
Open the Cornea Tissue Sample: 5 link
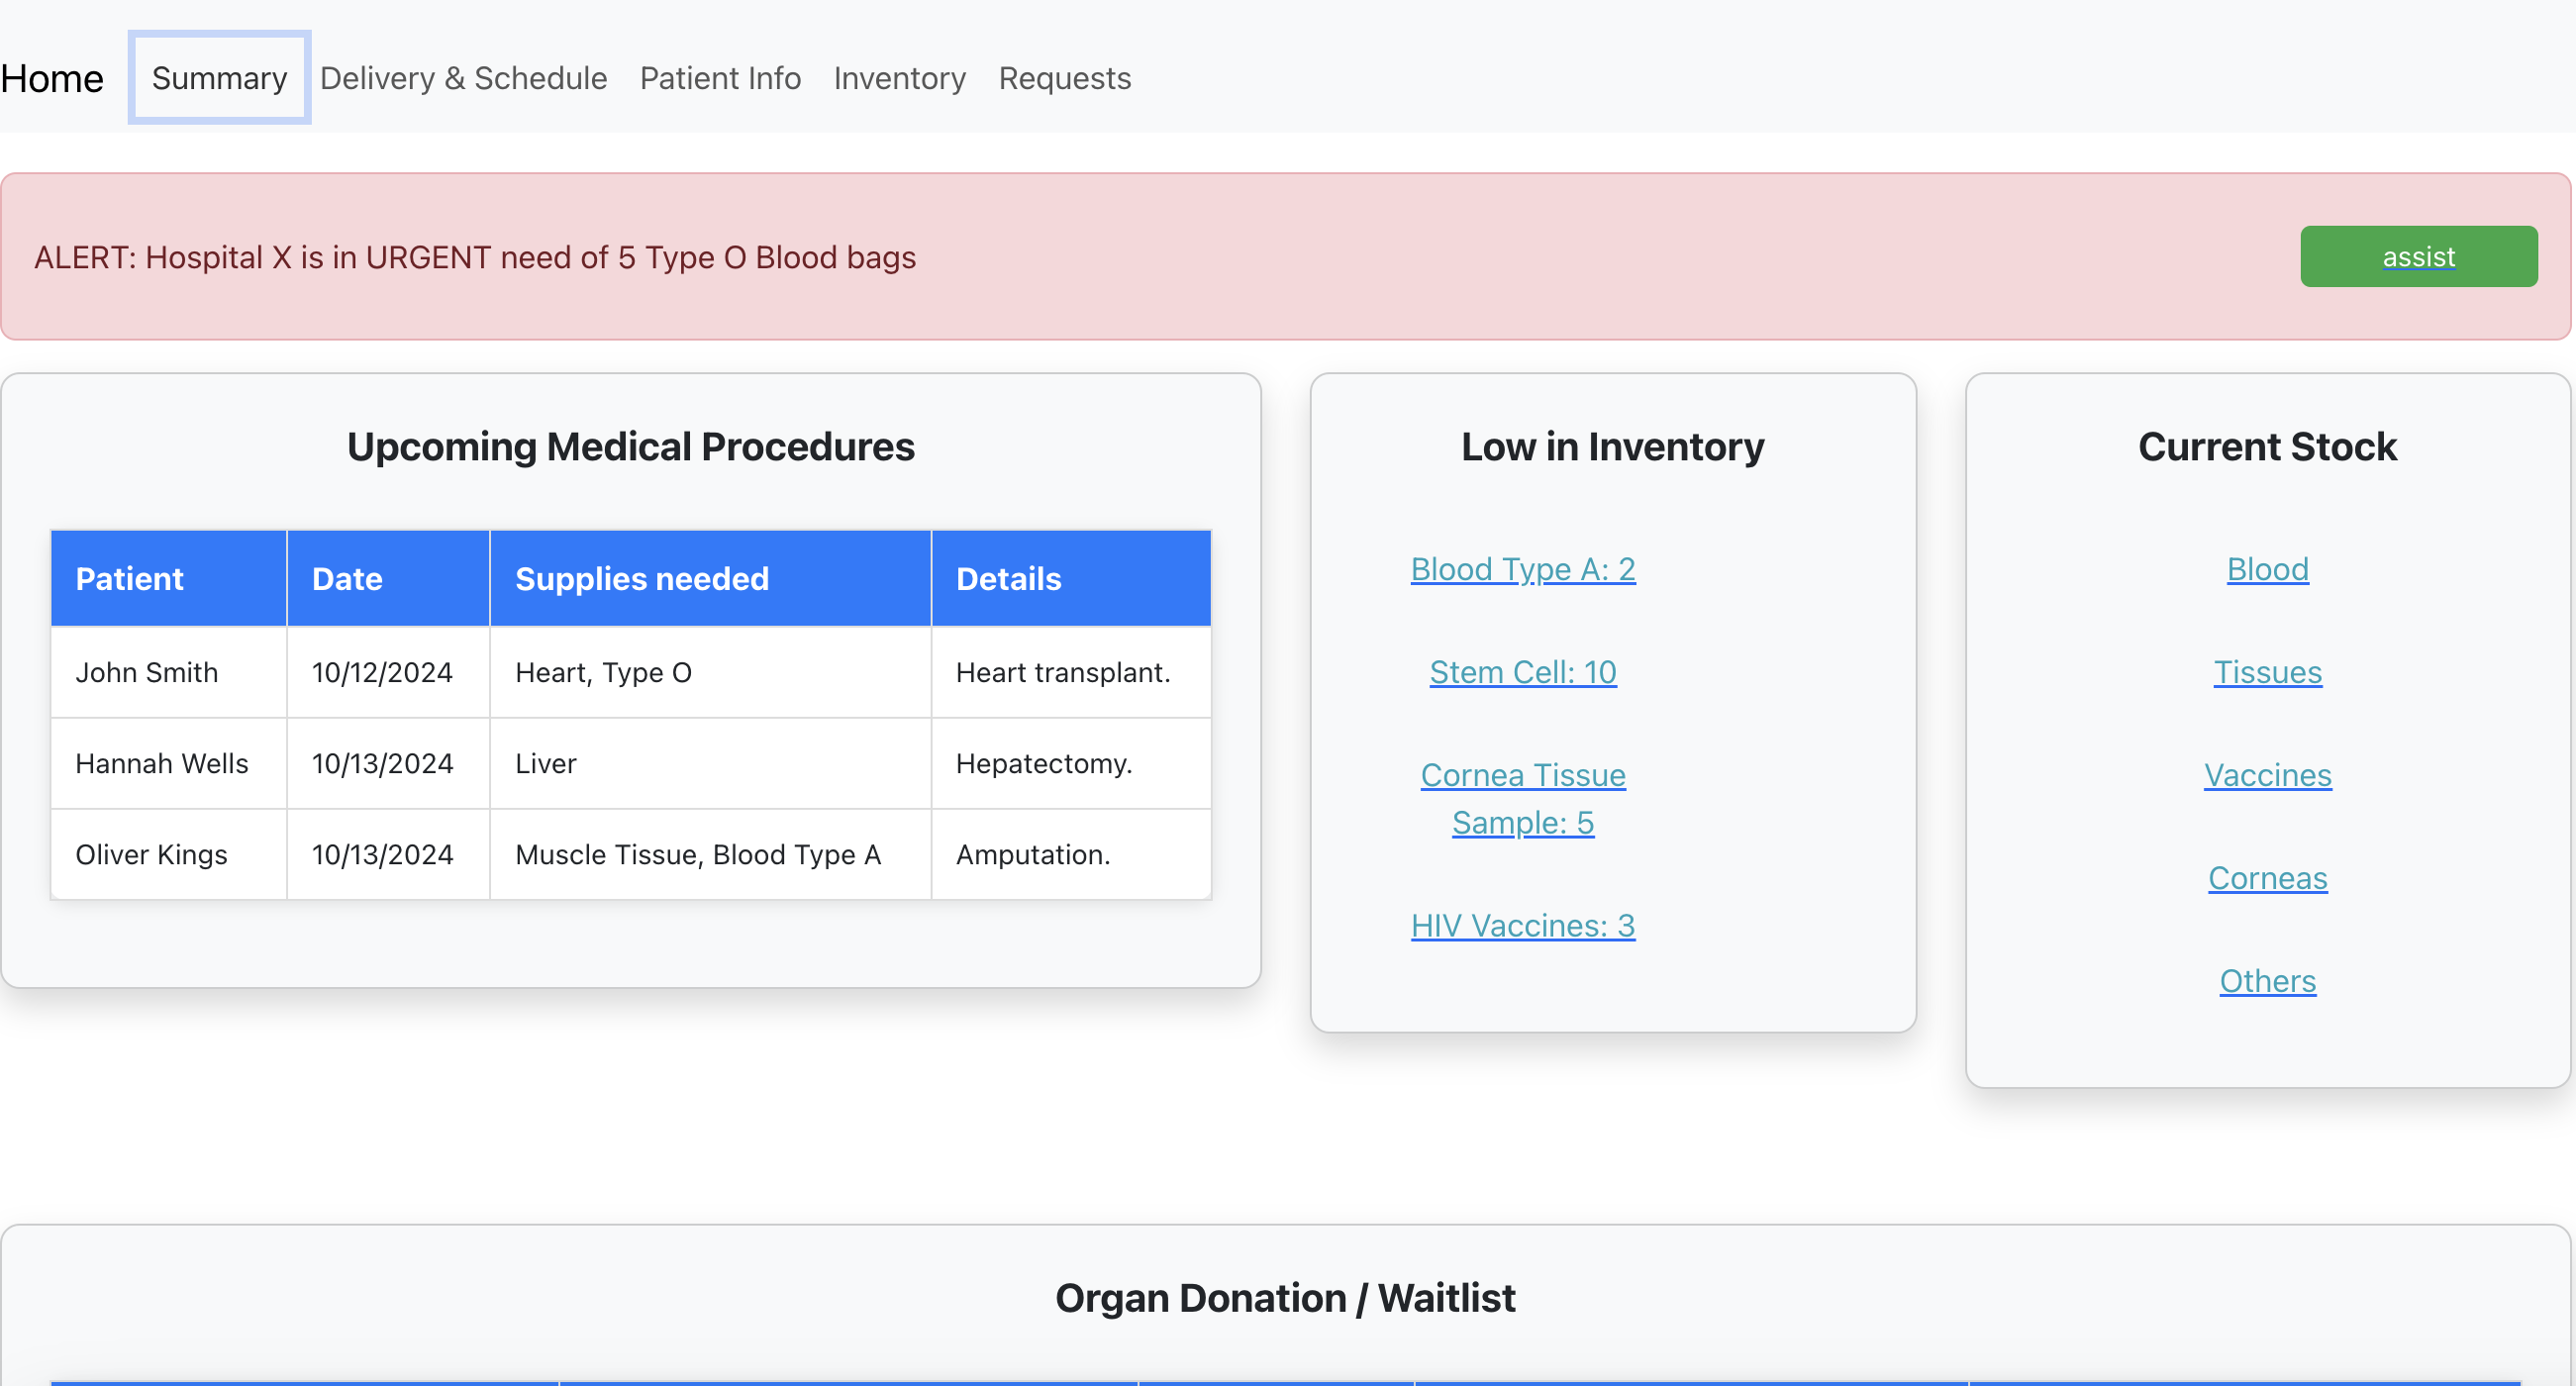pos(1522,798)
